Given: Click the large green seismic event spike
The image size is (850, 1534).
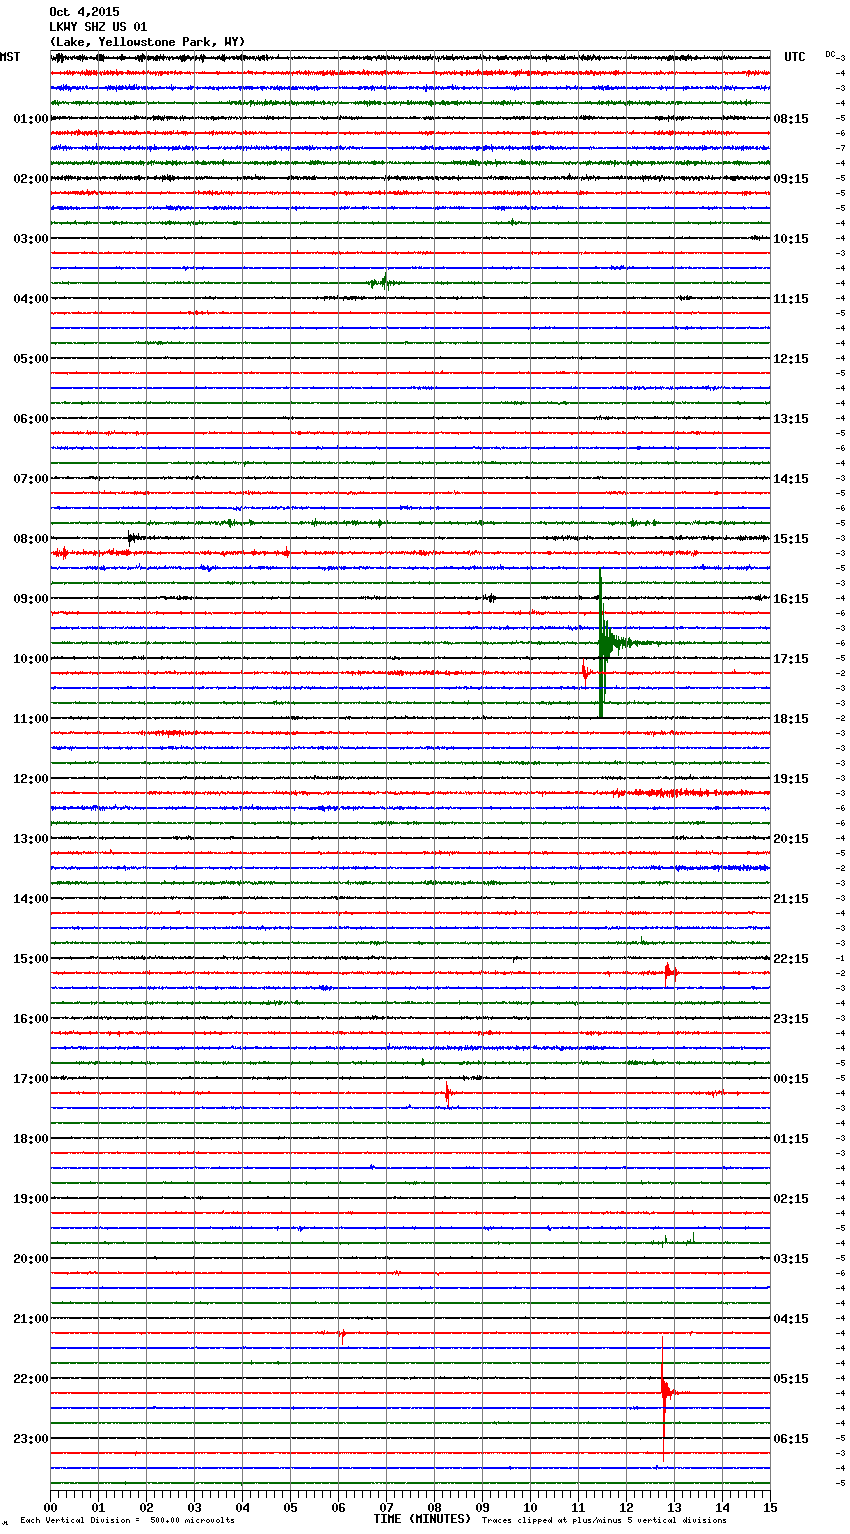Looking at the screenshot, I should pyautogui.click(x=601, y=643).
